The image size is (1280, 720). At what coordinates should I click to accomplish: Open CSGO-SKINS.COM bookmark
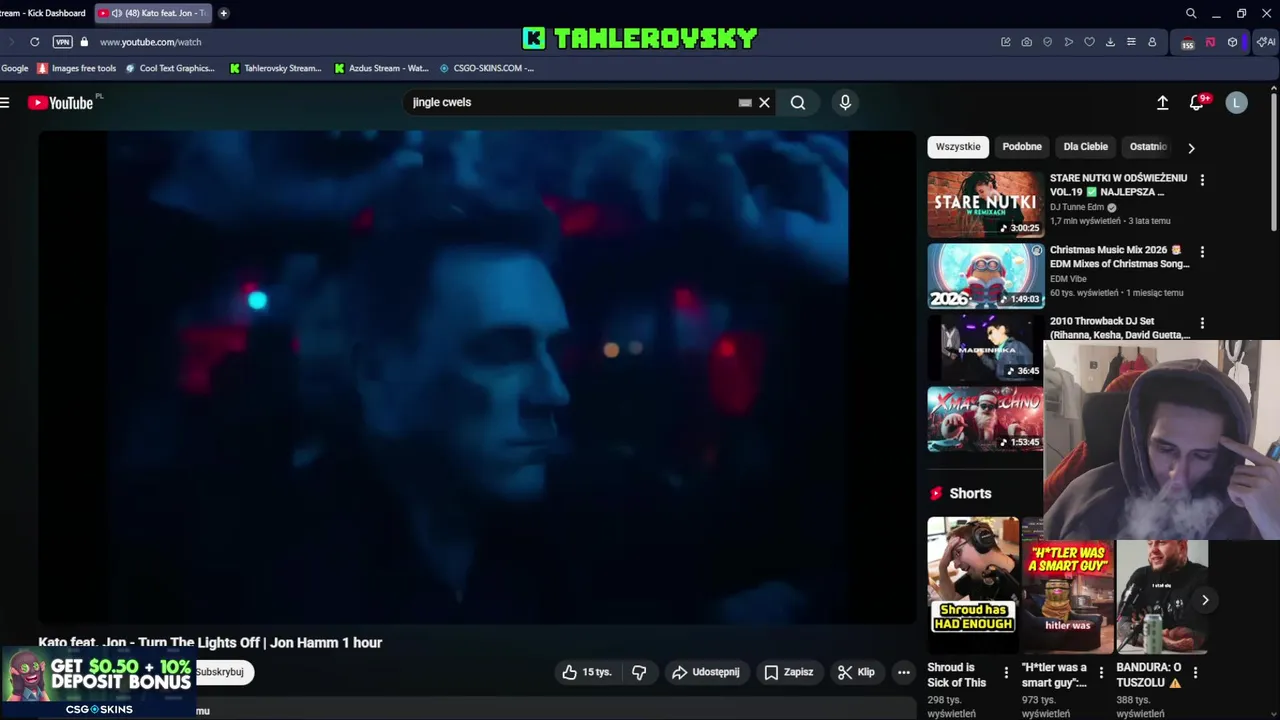point(486,68)
